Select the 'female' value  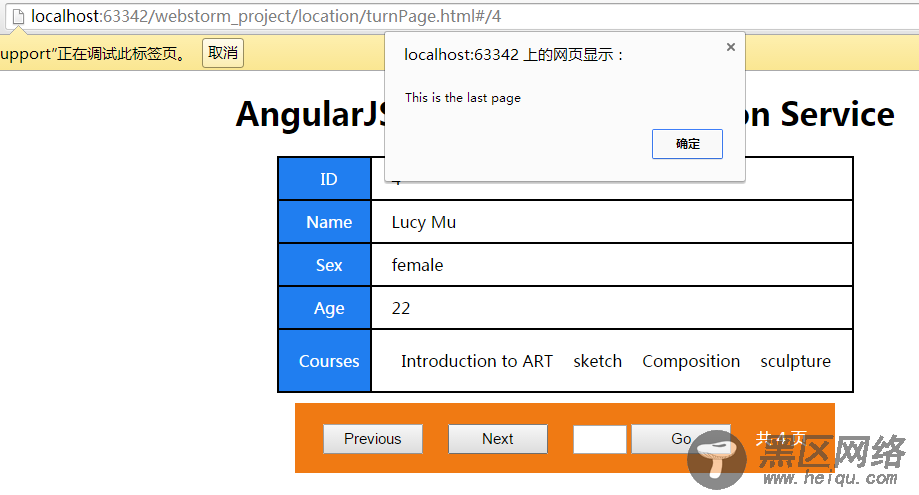[x=417, y=265]
